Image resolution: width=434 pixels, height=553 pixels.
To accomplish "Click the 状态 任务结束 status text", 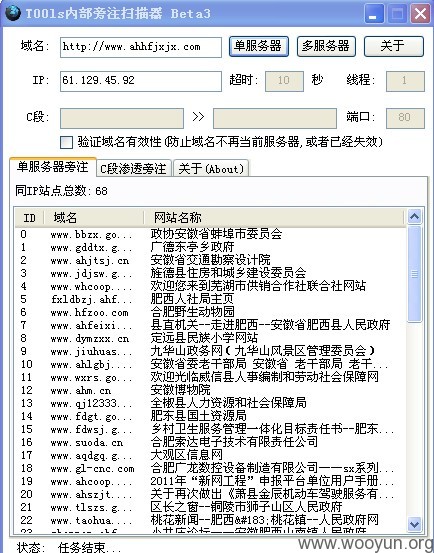I will point(69,547).
